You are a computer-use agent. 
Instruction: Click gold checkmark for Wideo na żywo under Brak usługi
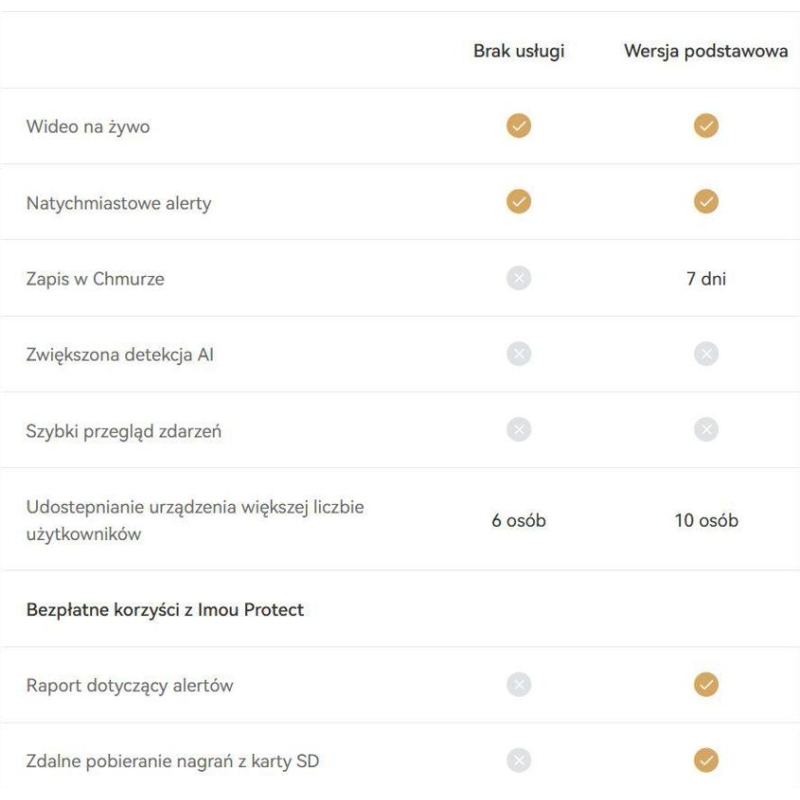click(x=518, y=126)
